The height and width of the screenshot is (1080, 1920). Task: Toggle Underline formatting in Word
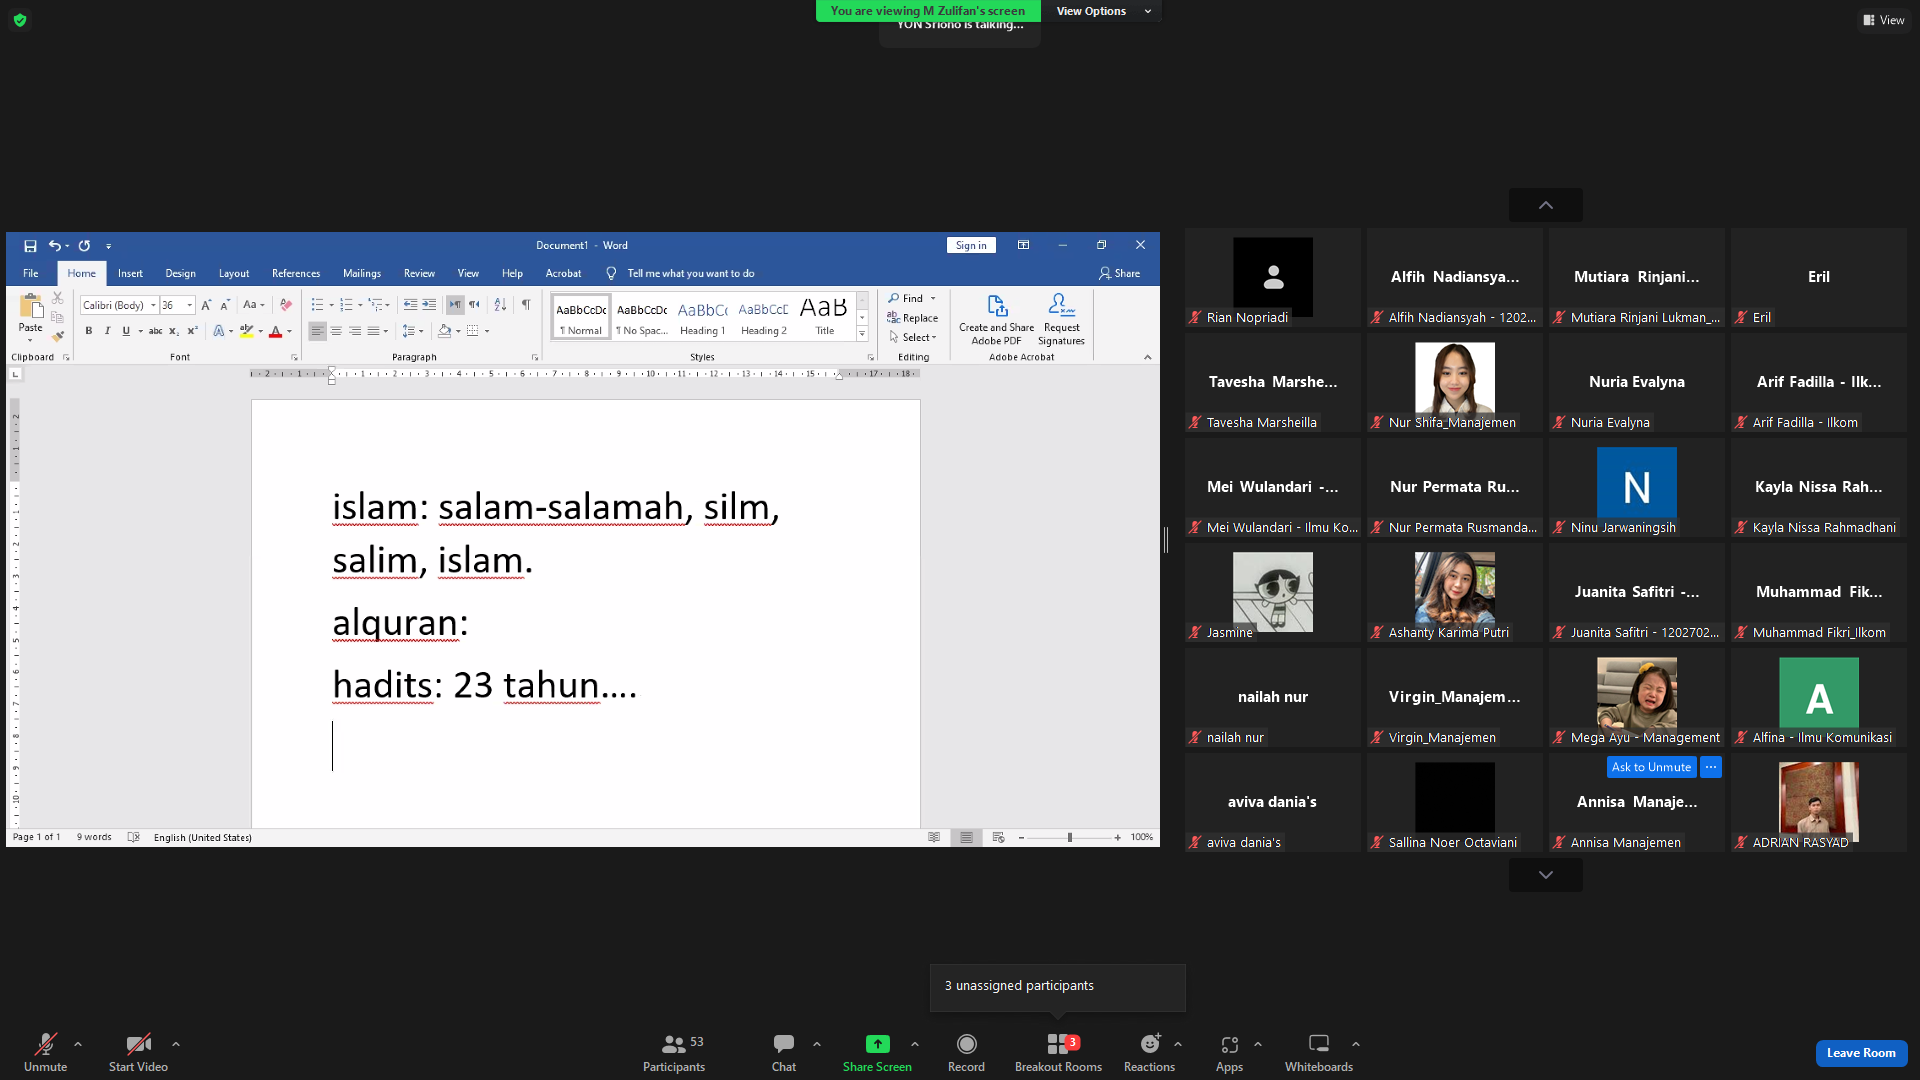[x=126, y=331]
